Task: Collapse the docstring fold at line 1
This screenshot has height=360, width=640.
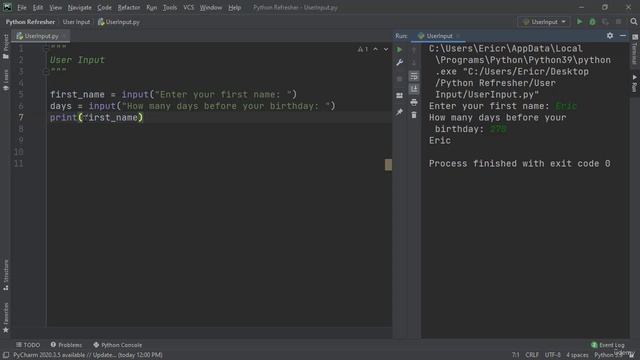Action: (x=46, y=48)
